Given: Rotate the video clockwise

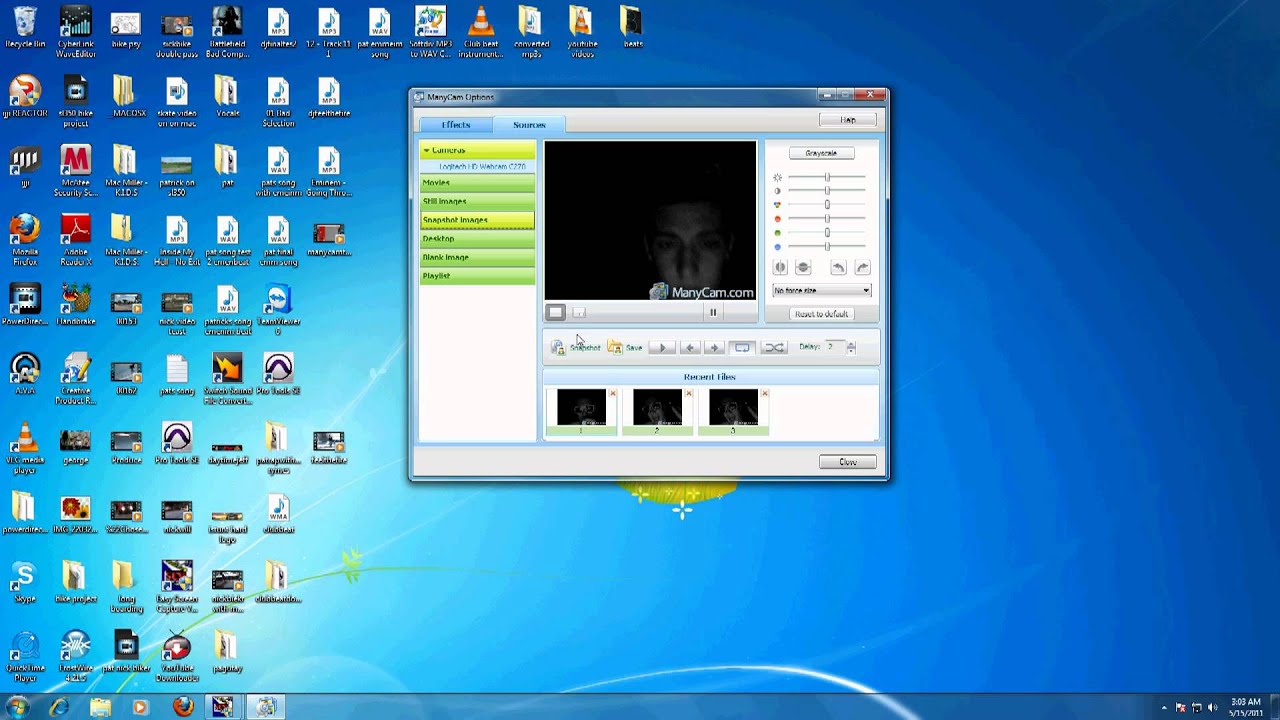Looking at the screenshot, I should [x=862, y=268].
